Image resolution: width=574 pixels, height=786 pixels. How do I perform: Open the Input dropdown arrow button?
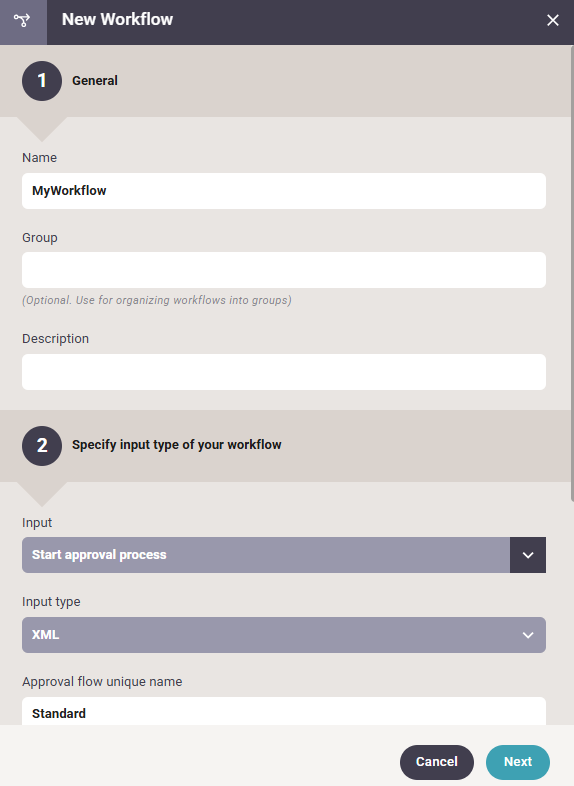[x=528, y=555]
